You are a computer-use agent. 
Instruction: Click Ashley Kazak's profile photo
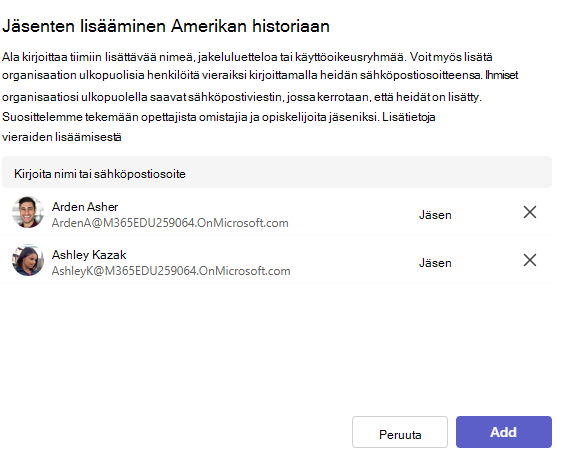pyautogui.click(x=28, y=260)
